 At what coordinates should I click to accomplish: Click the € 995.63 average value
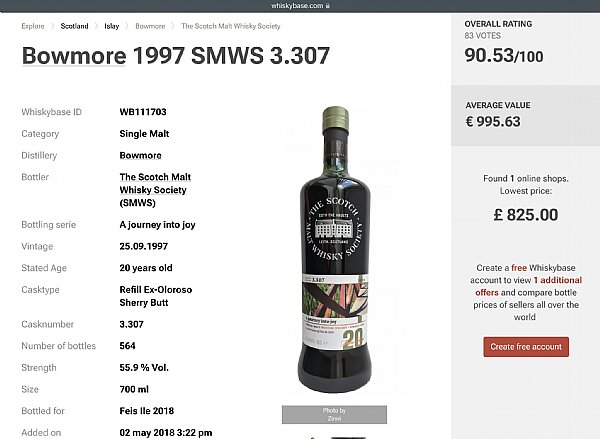(x=493, y=122)
